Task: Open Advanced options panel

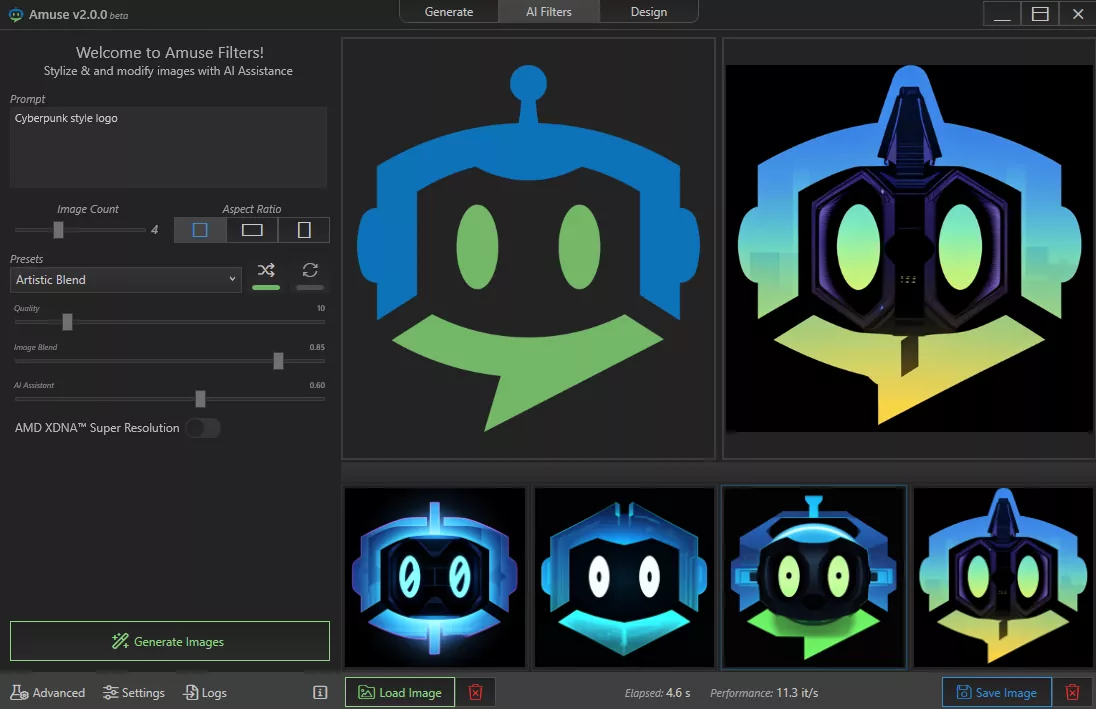Action: click(x=48, y=692)
